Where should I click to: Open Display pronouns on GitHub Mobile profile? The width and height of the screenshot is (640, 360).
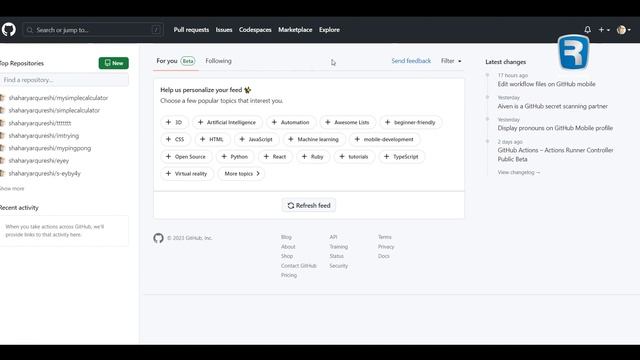555,128
